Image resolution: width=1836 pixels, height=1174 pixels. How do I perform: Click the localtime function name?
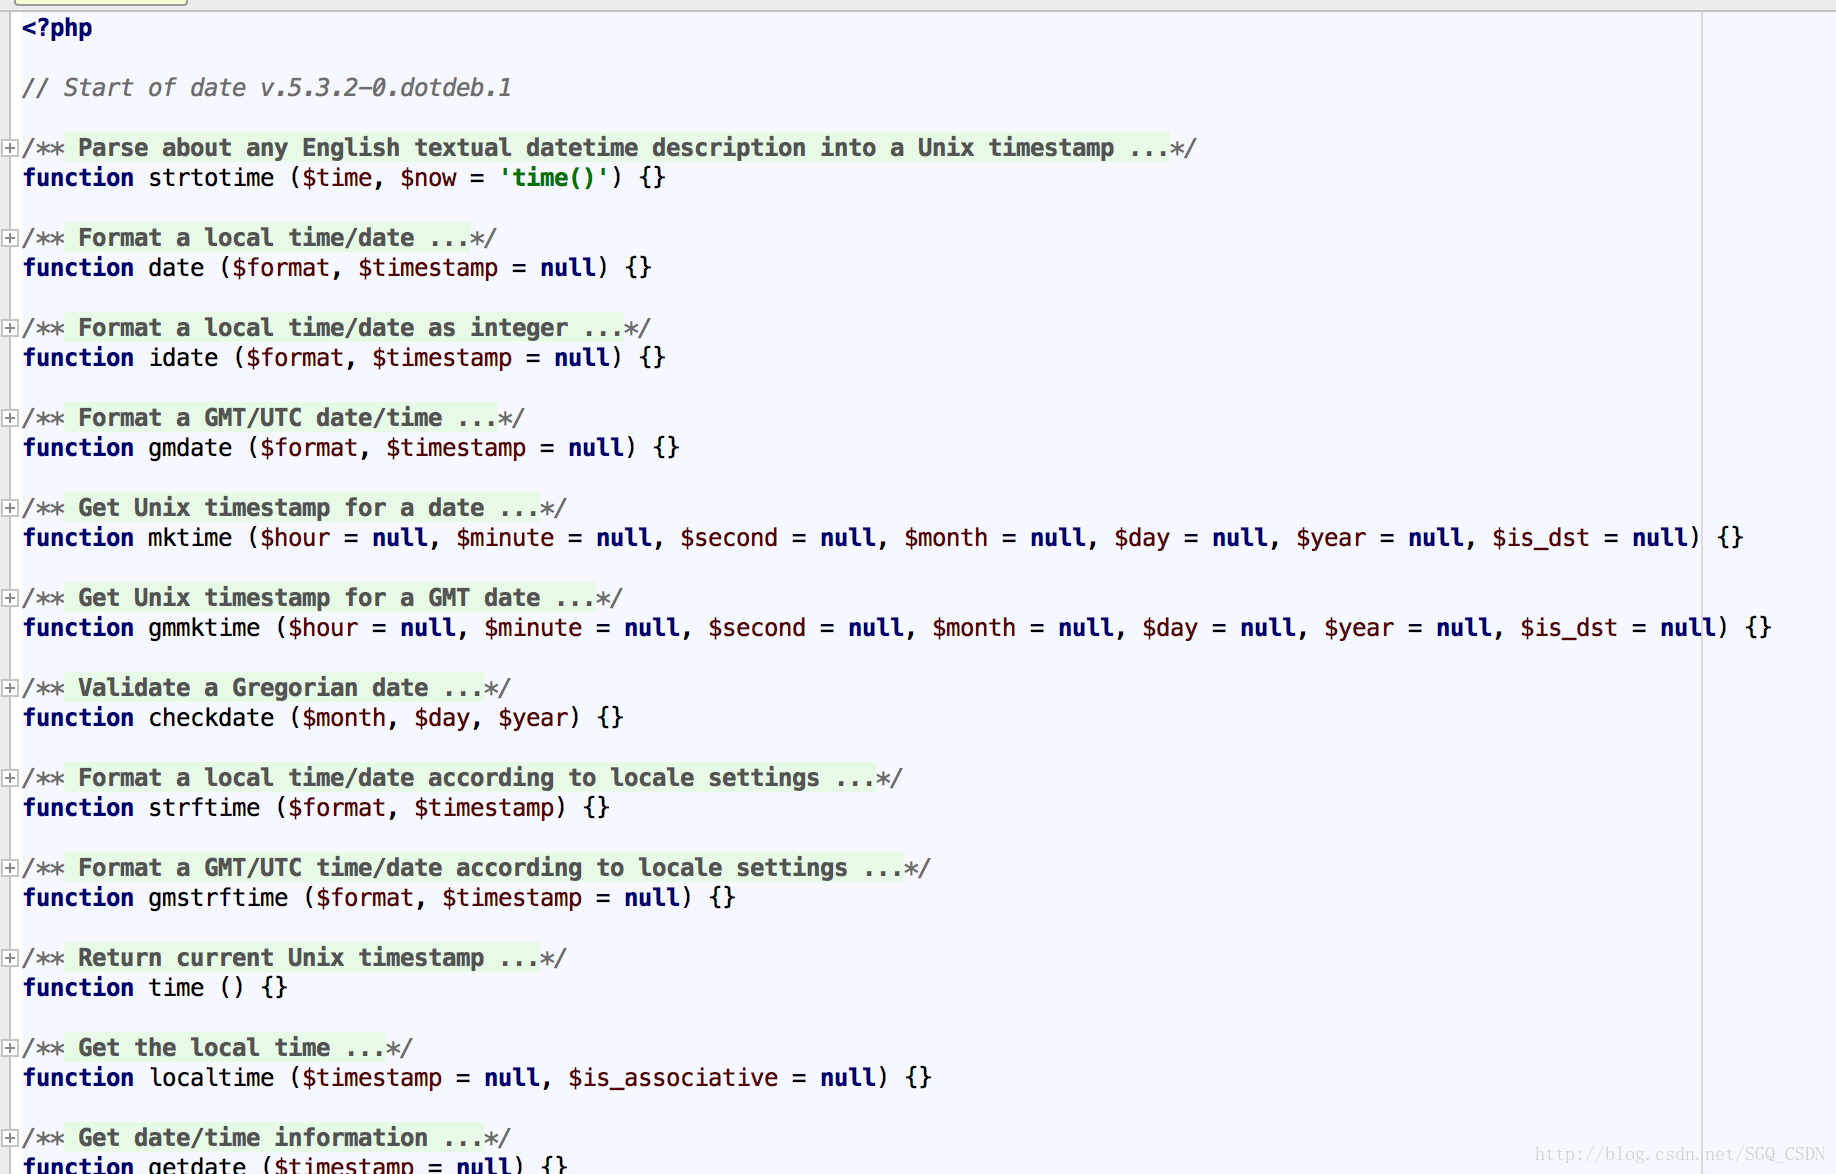point(211,1078)
